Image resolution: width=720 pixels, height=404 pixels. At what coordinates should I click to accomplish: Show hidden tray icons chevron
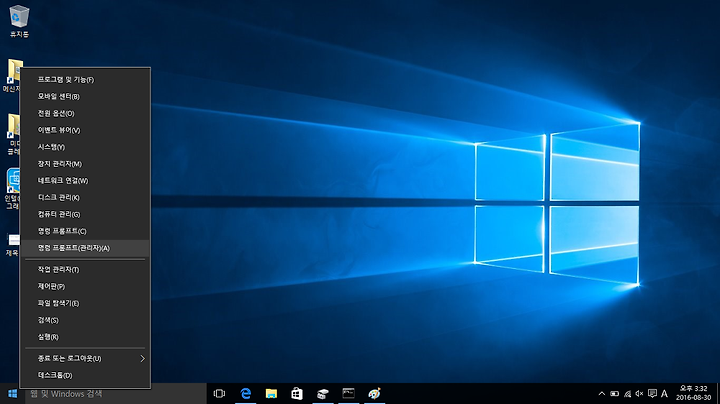[602, 394]
